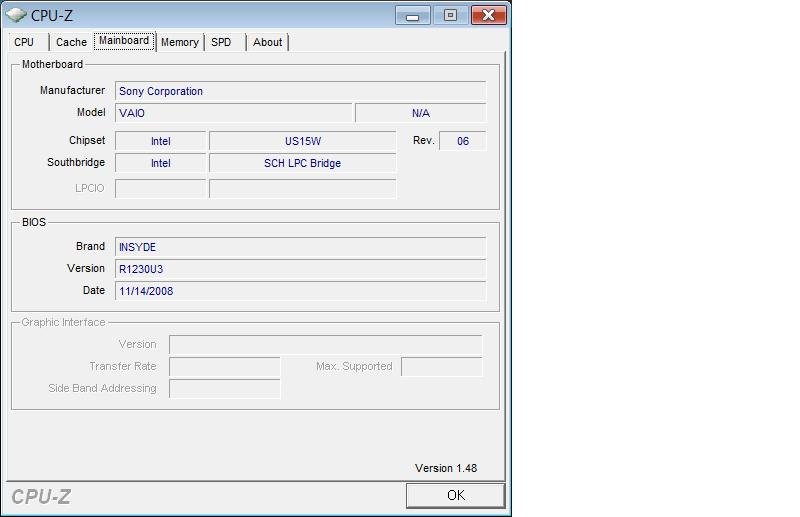Click the Rev. value 06

pos(463,141)
